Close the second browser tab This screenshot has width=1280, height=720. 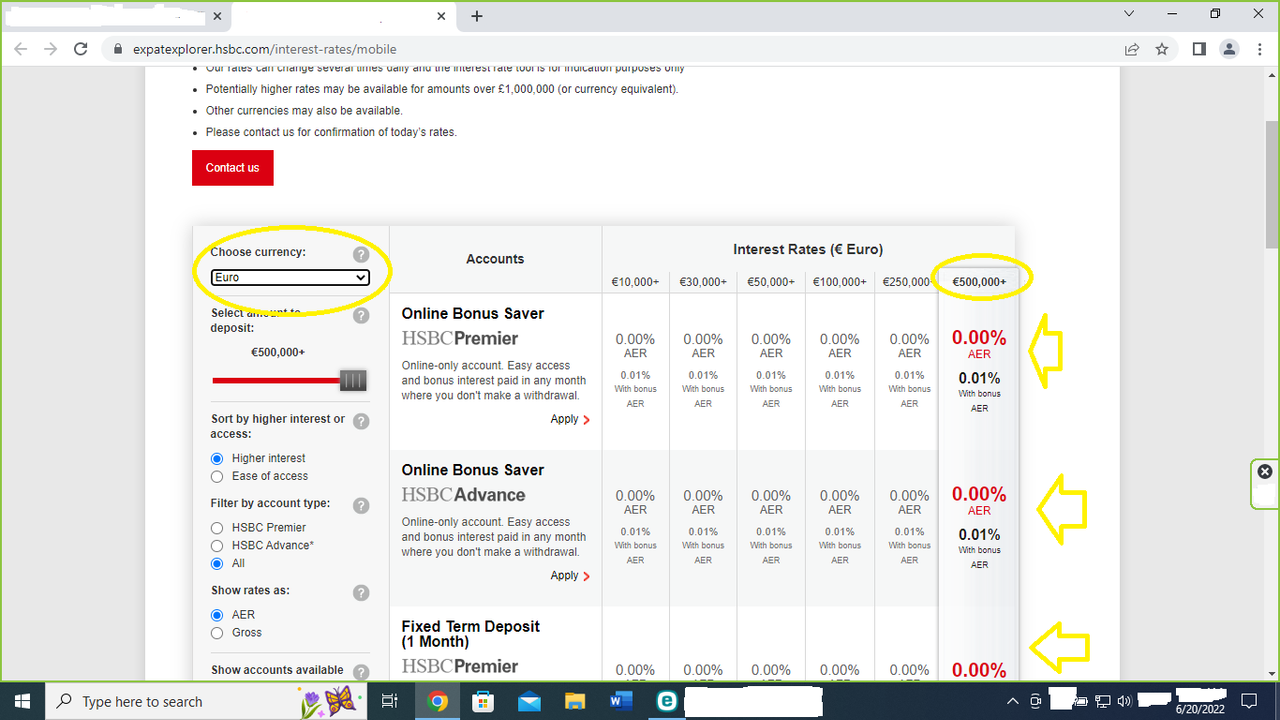442,16
